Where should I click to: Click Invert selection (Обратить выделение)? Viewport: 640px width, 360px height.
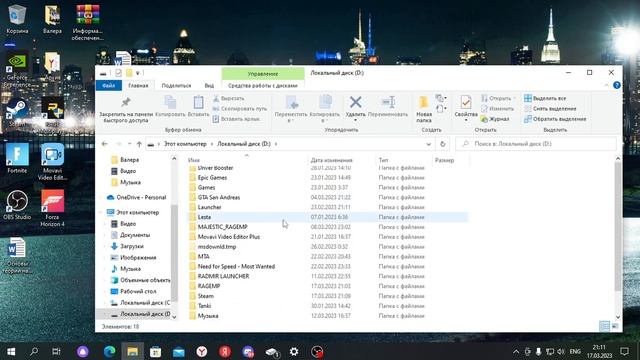click(555, 119)
